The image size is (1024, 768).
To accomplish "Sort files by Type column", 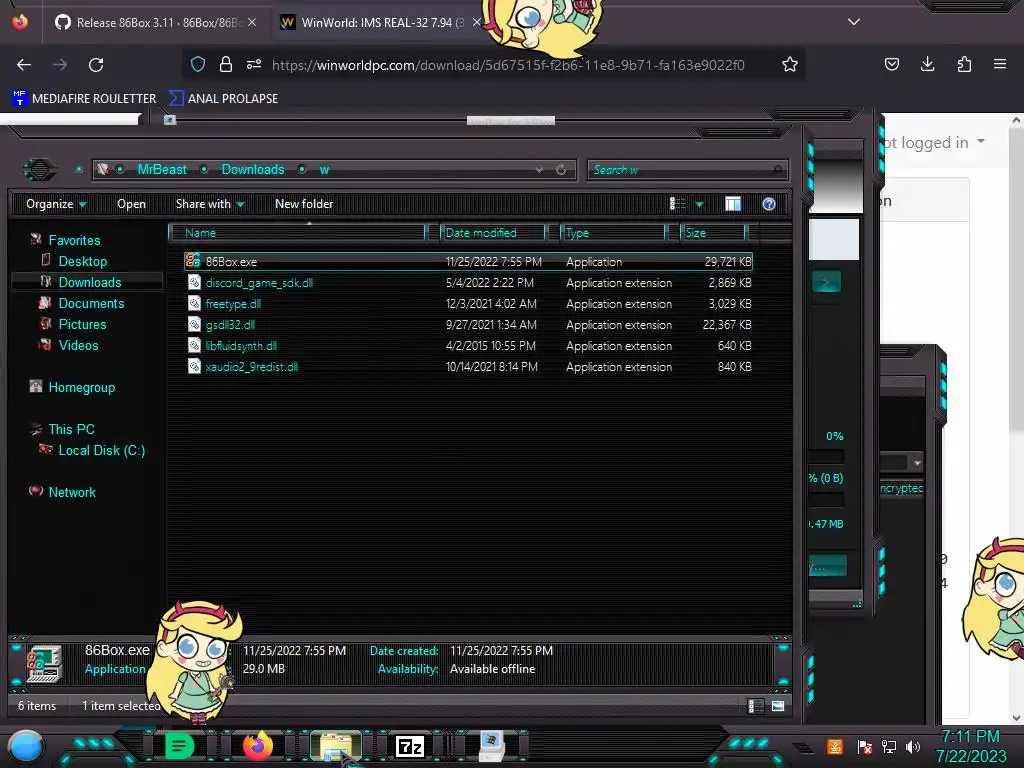I will (614, 232).
